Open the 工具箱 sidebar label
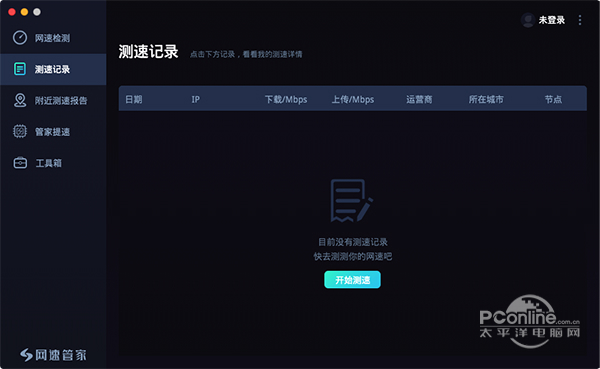This screenshot has height=369, width=600. point(49,163)
